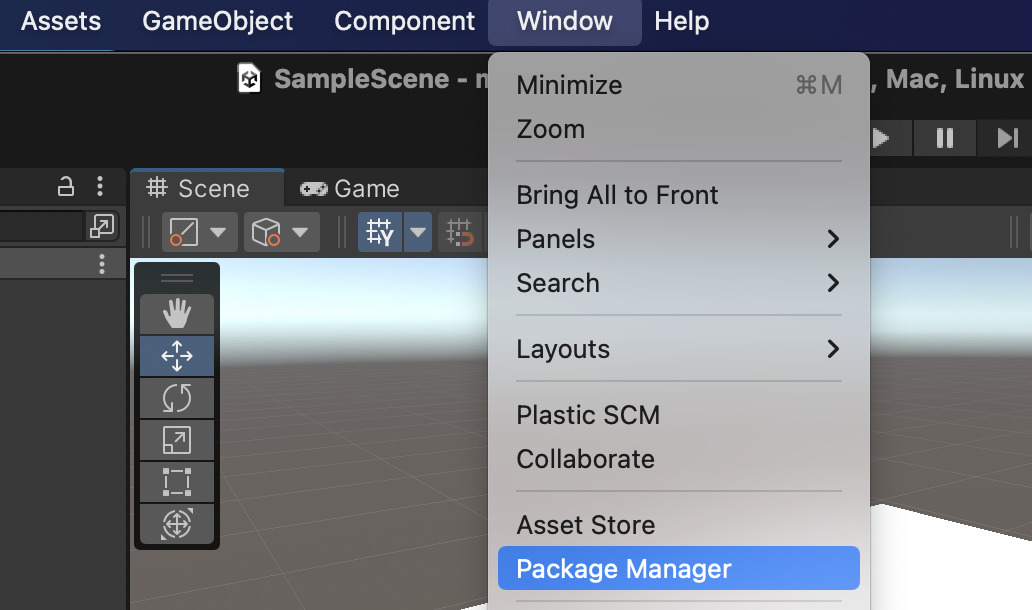Switch to the Game tab
The image size is (1032, 610).
click(351, 188)
